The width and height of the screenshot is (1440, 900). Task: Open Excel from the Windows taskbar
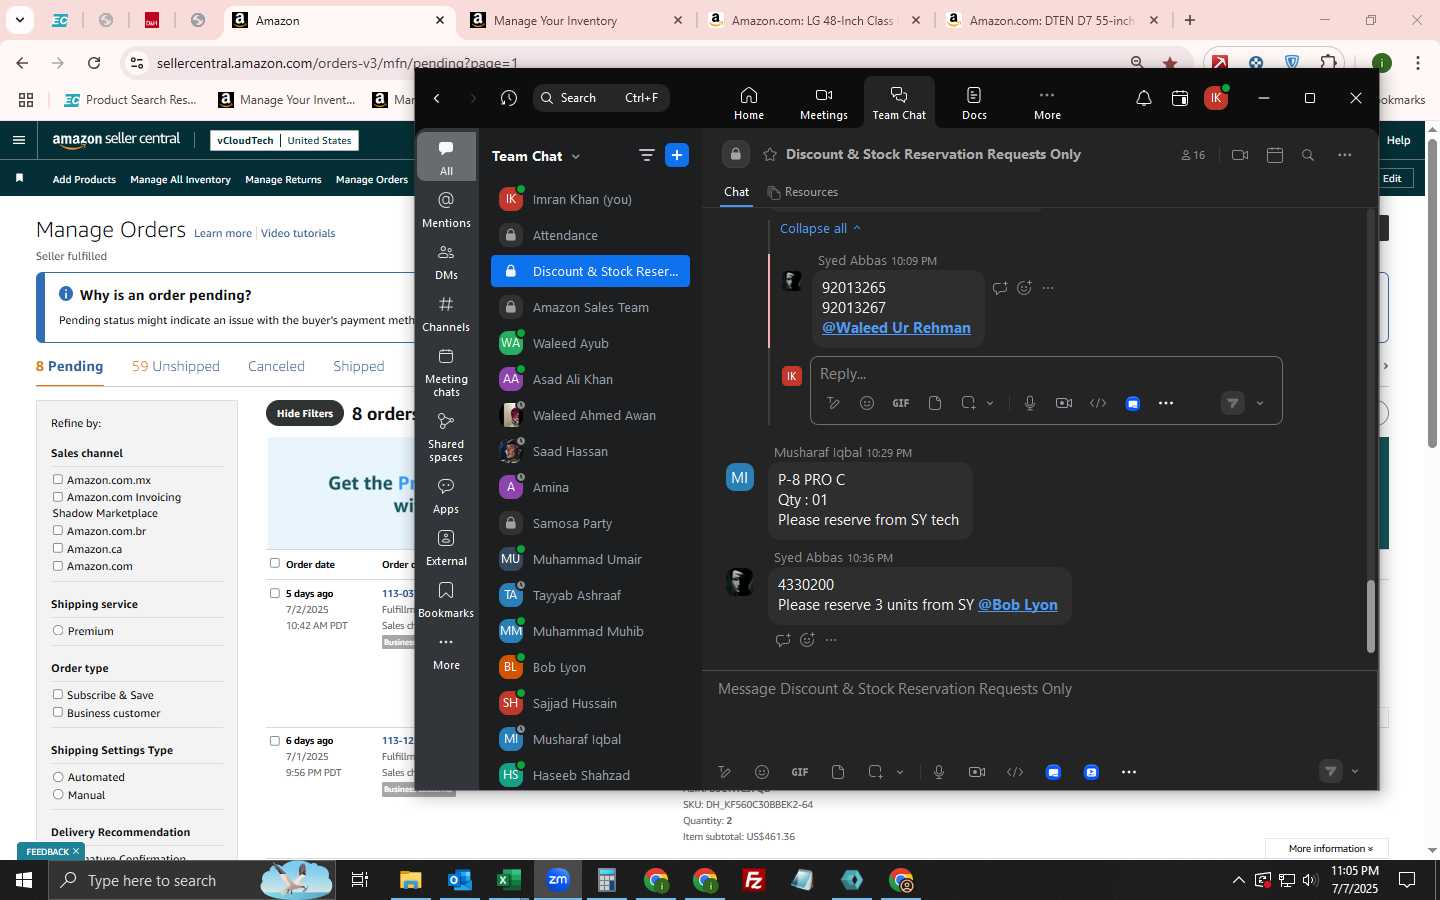click(508, 880)
